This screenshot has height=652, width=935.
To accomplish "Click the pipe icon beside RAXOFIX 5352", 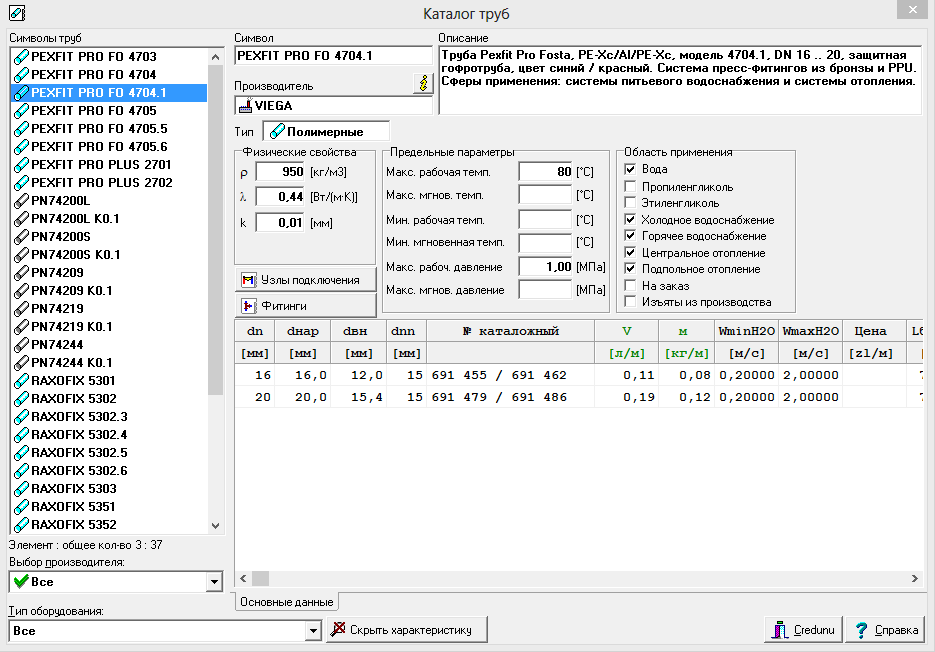I will [21, 524].
